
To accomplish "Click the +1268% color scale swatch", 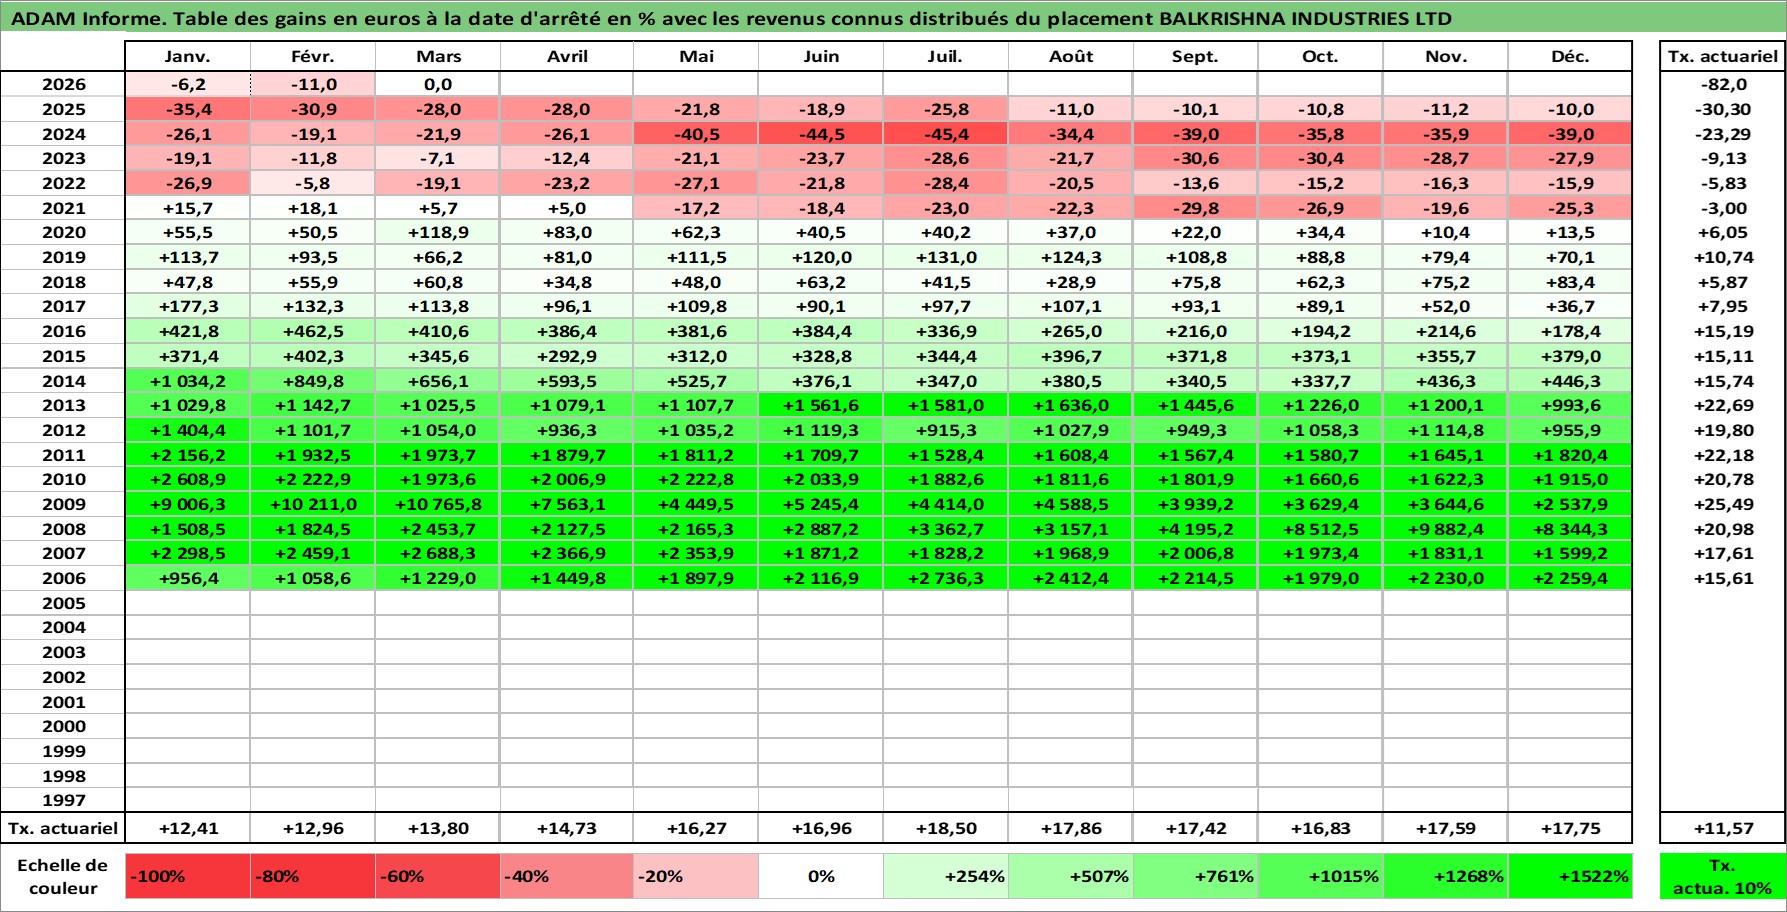I will (1446, 876).
